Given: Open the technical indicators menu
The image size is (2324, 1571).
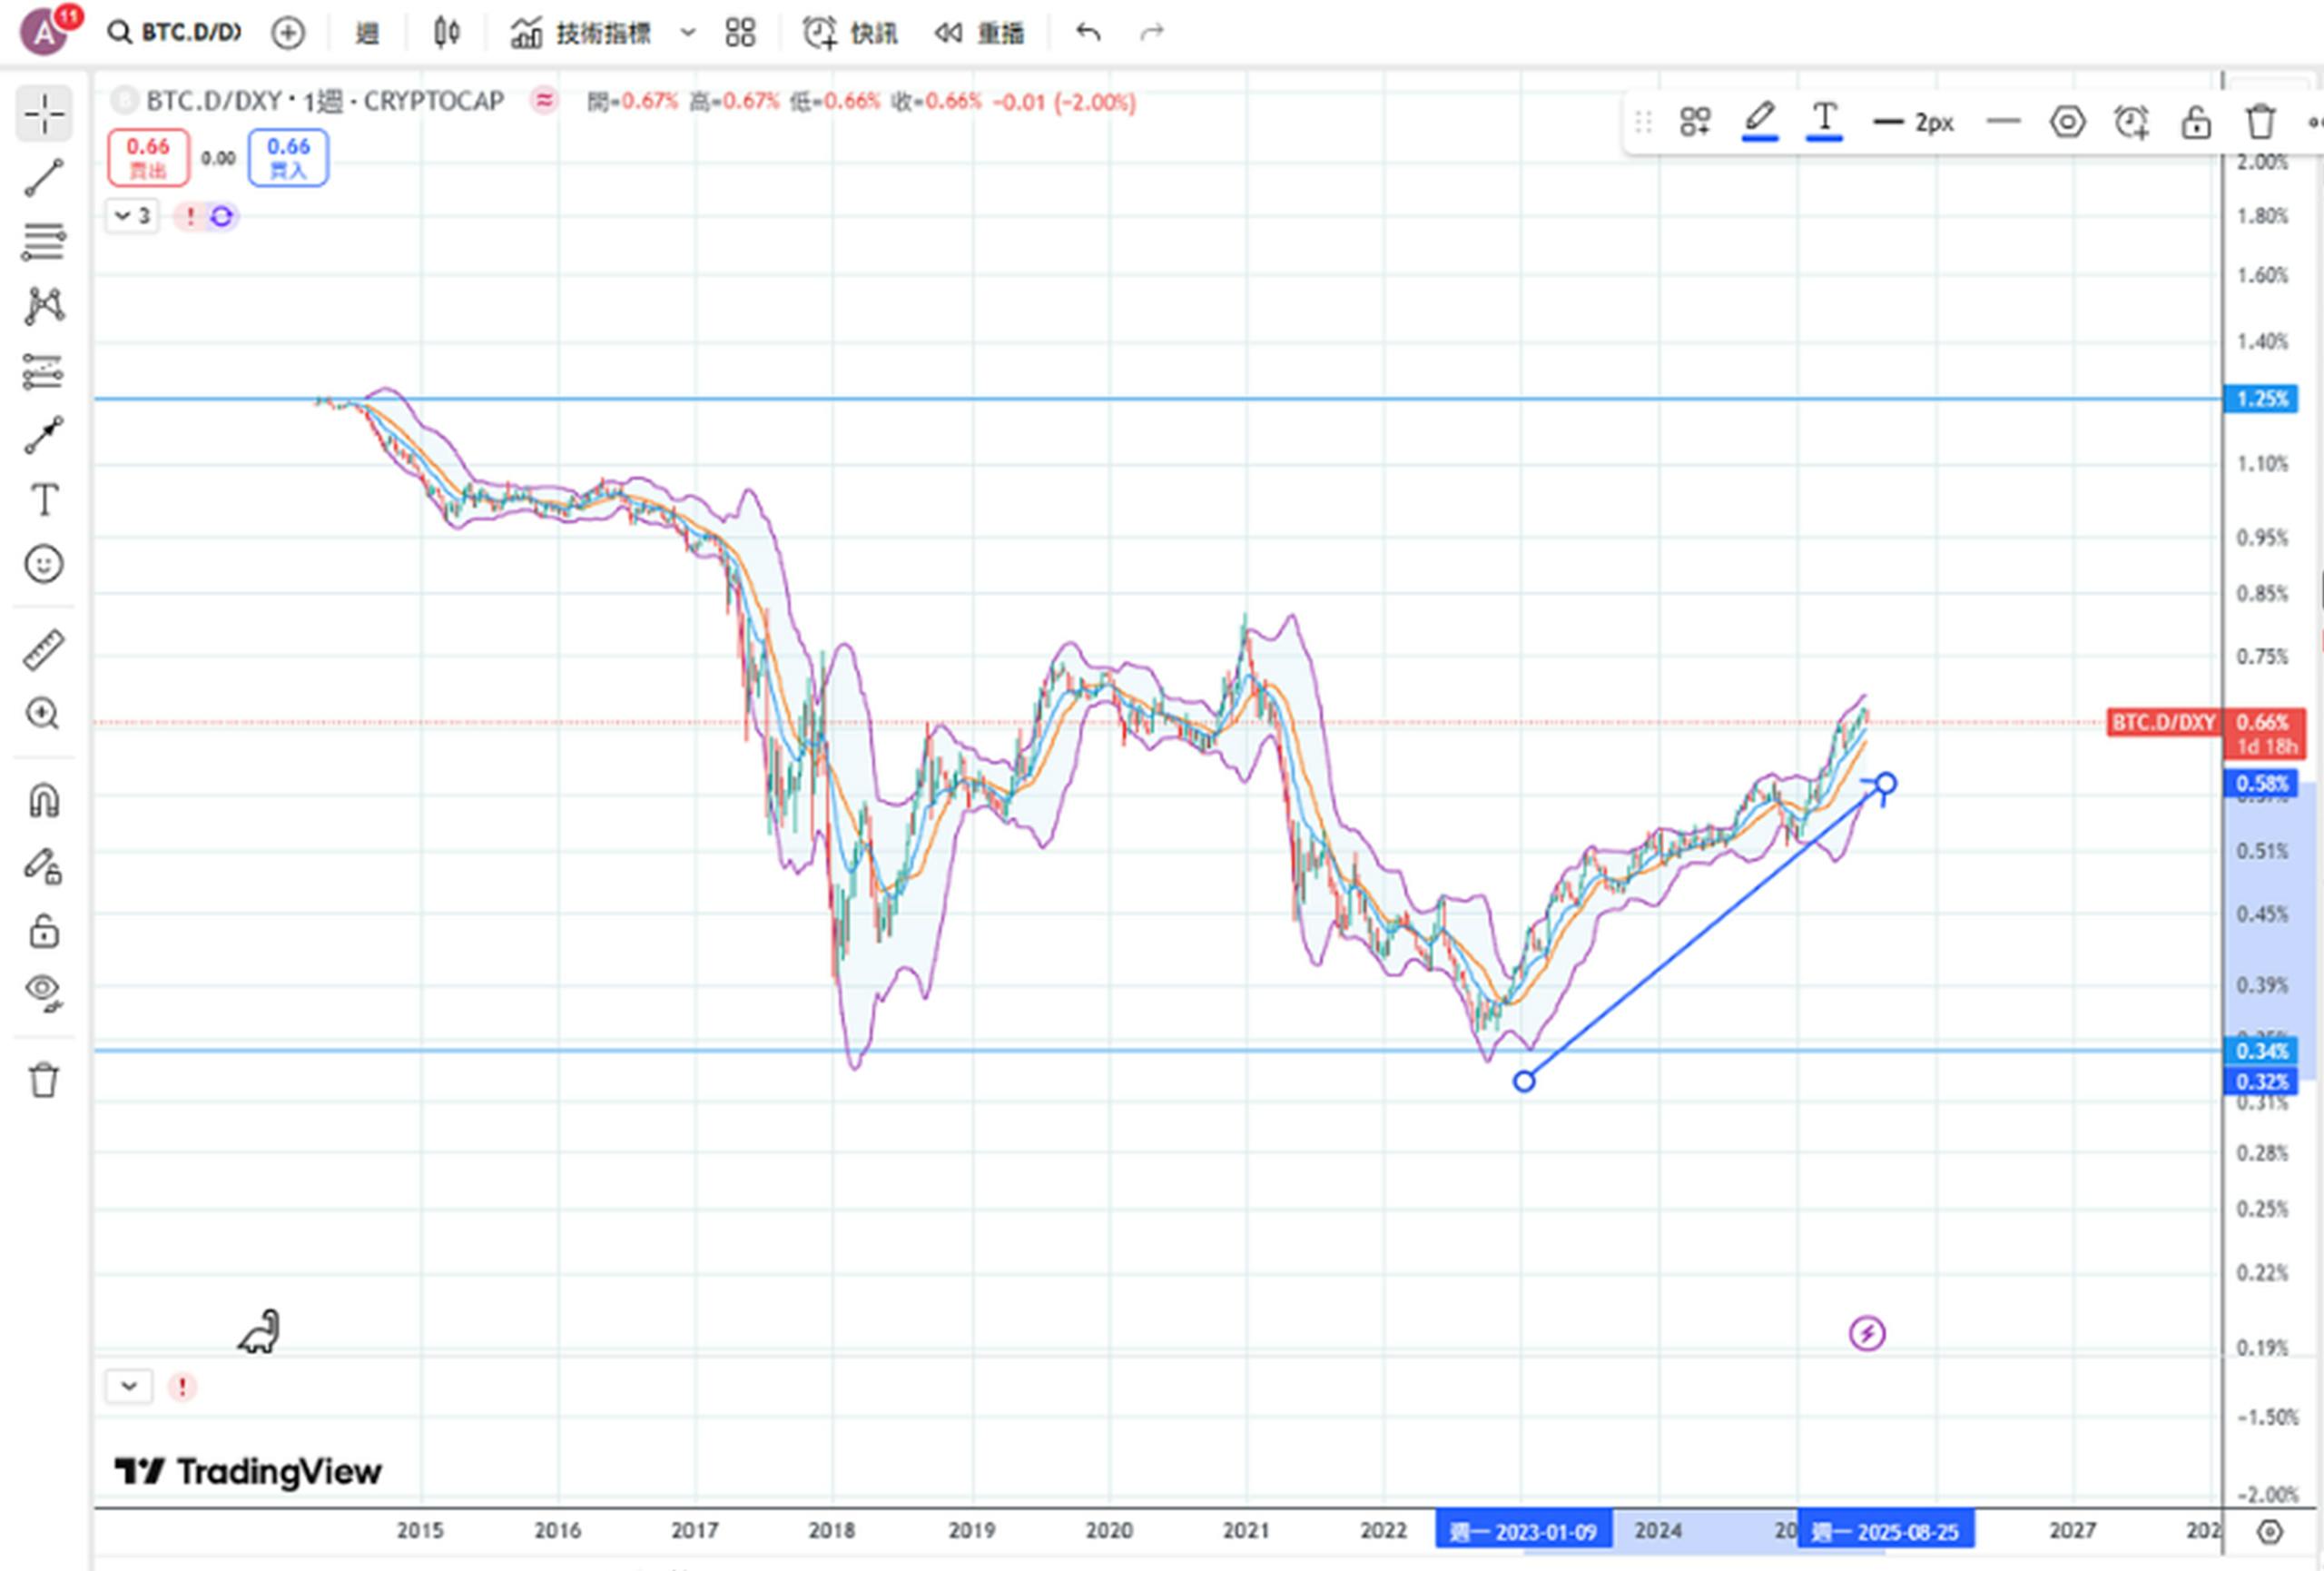Looking at the screenshot, I should pos(582,33).
